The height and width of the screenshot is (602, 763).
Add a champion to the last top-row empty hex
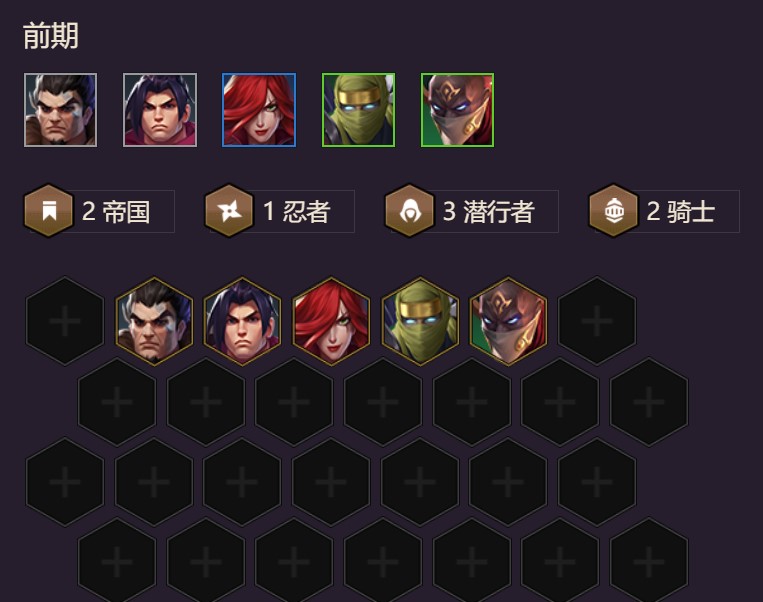(597, 321)
